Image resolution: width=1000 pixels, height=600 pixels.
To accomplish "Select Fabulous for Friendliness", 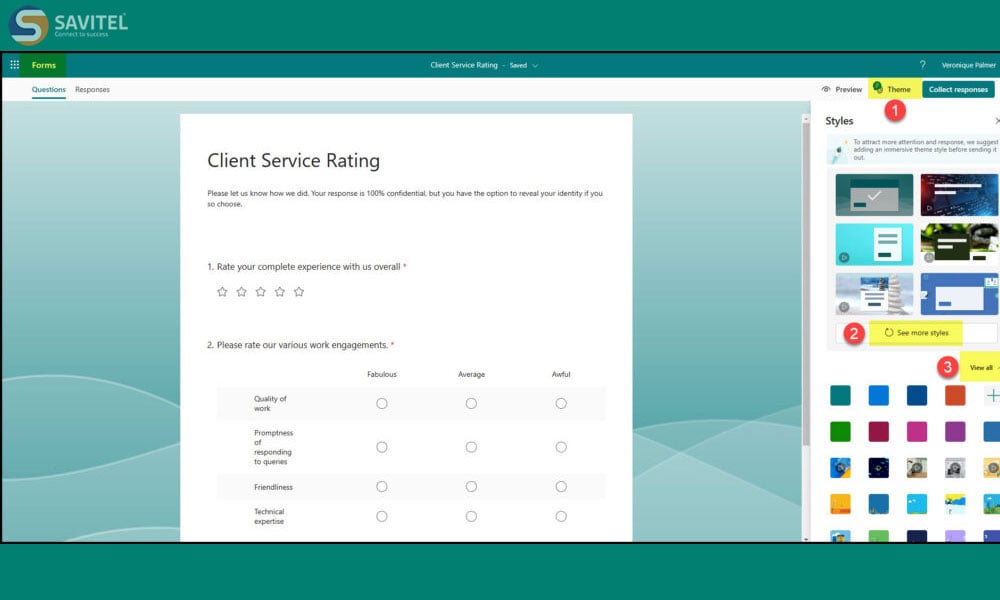I will pyautogui.click(x=381, y=487).
